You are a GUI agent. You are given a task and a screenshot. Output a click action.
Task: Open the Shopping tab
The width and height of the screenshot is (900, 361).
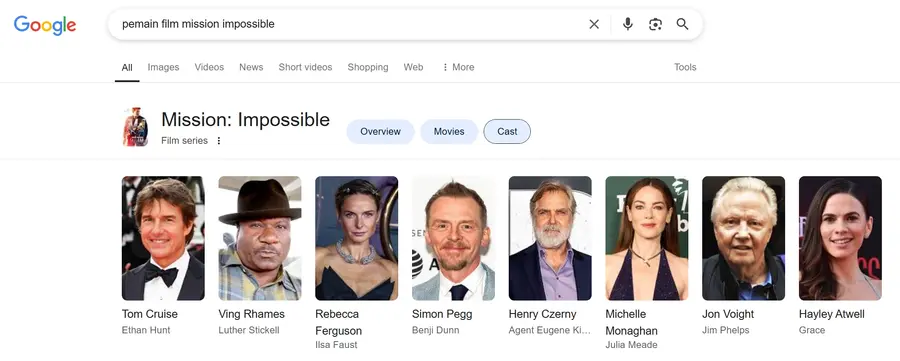368,67
